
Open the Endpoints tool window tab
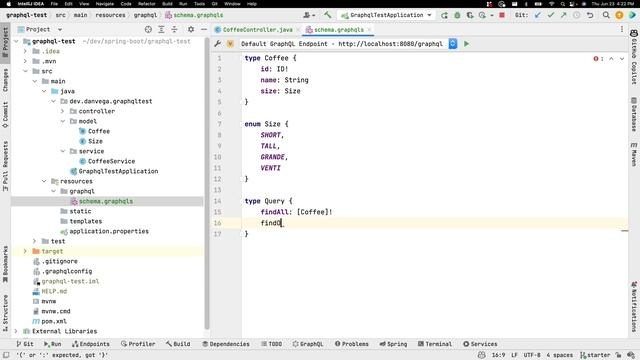point(91,344)
